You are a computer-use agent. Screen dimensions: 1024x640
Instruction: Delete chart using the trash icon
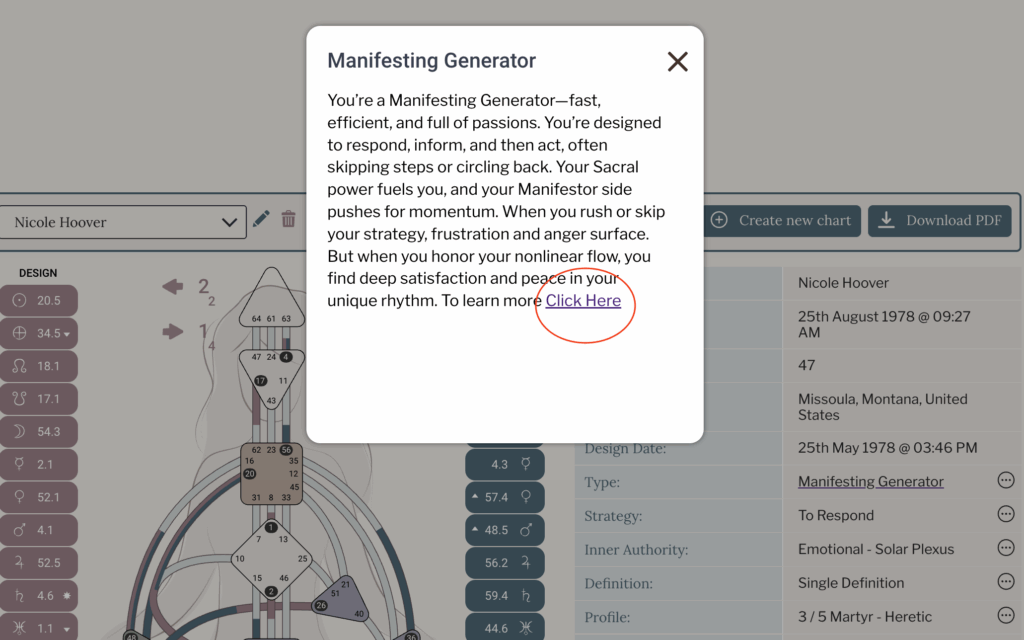288,219
